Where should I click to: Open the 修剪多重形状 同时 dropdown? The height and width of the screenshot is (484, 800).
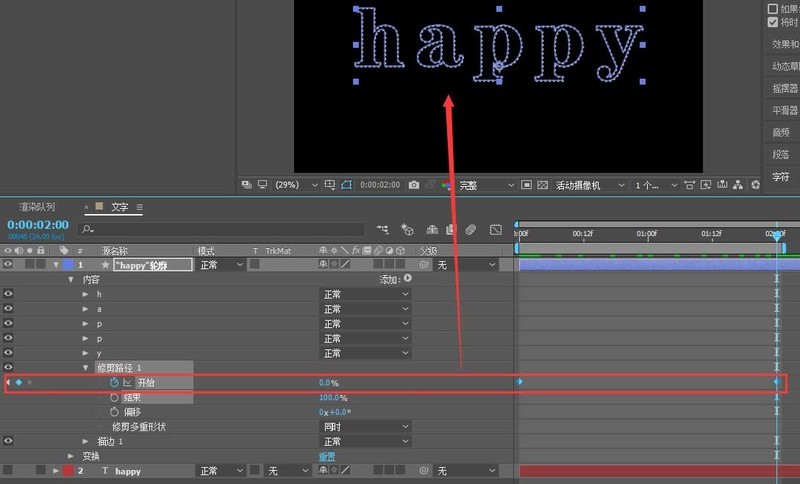coord(365,426)
